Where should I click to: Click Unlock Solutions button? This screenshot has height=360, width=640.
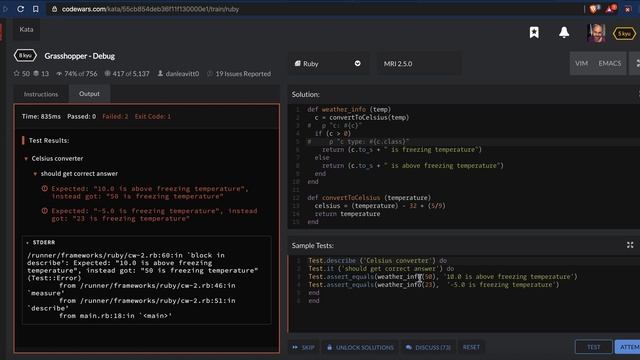click(360, 347)
